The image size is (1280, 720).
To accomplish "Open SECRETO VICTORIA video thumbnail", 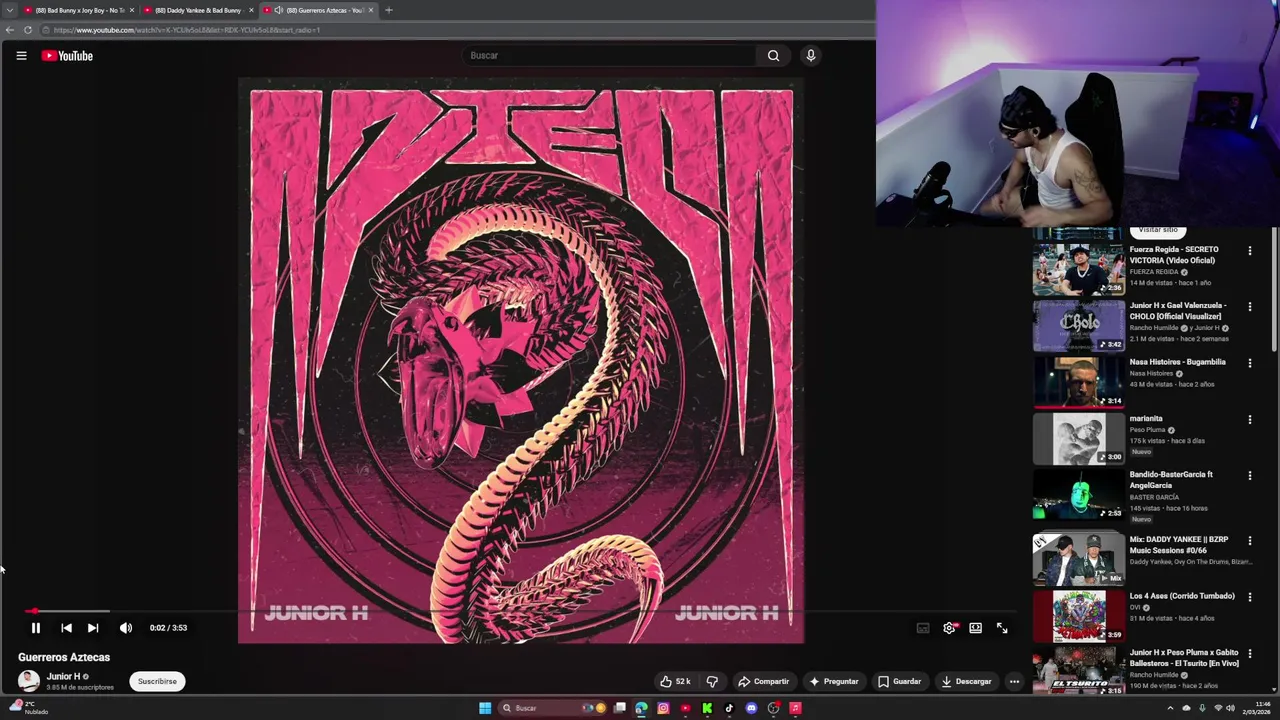I will tap(1078, 269).
